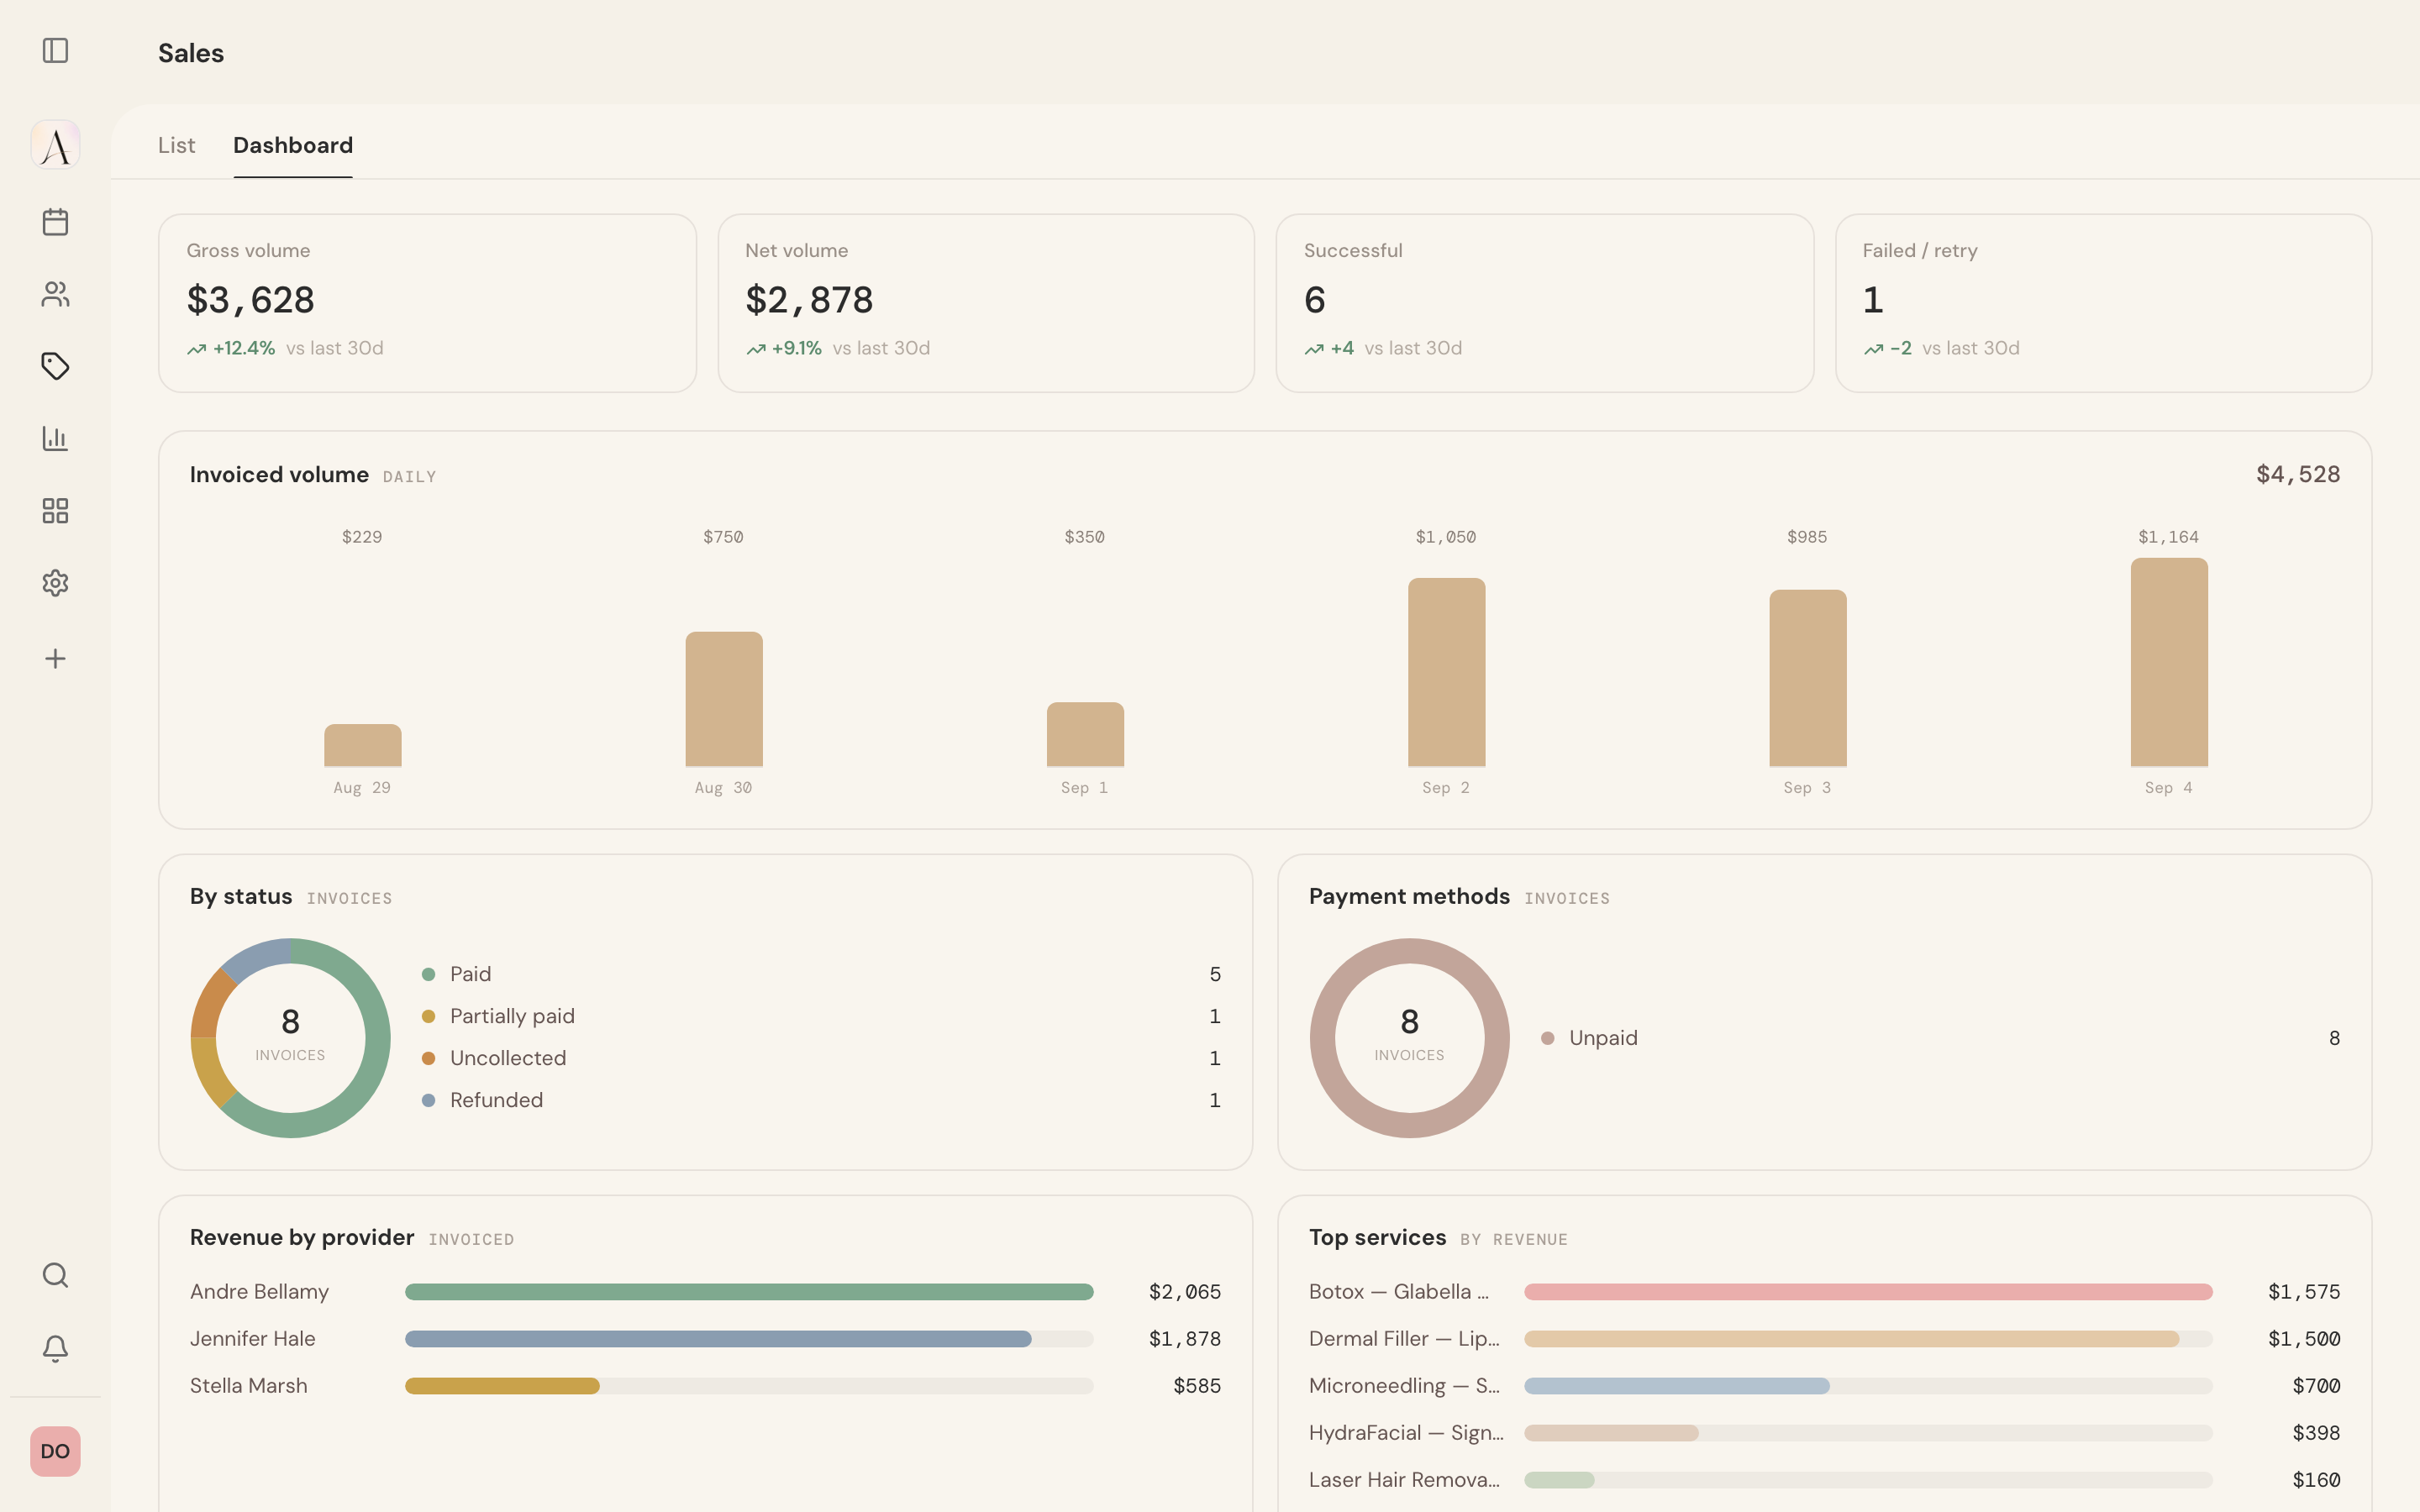The width and height of the screenshot is (2420, 1512).
Task: Click the Sep 4 invoiced volume bar
Action: click(2169, 662)
